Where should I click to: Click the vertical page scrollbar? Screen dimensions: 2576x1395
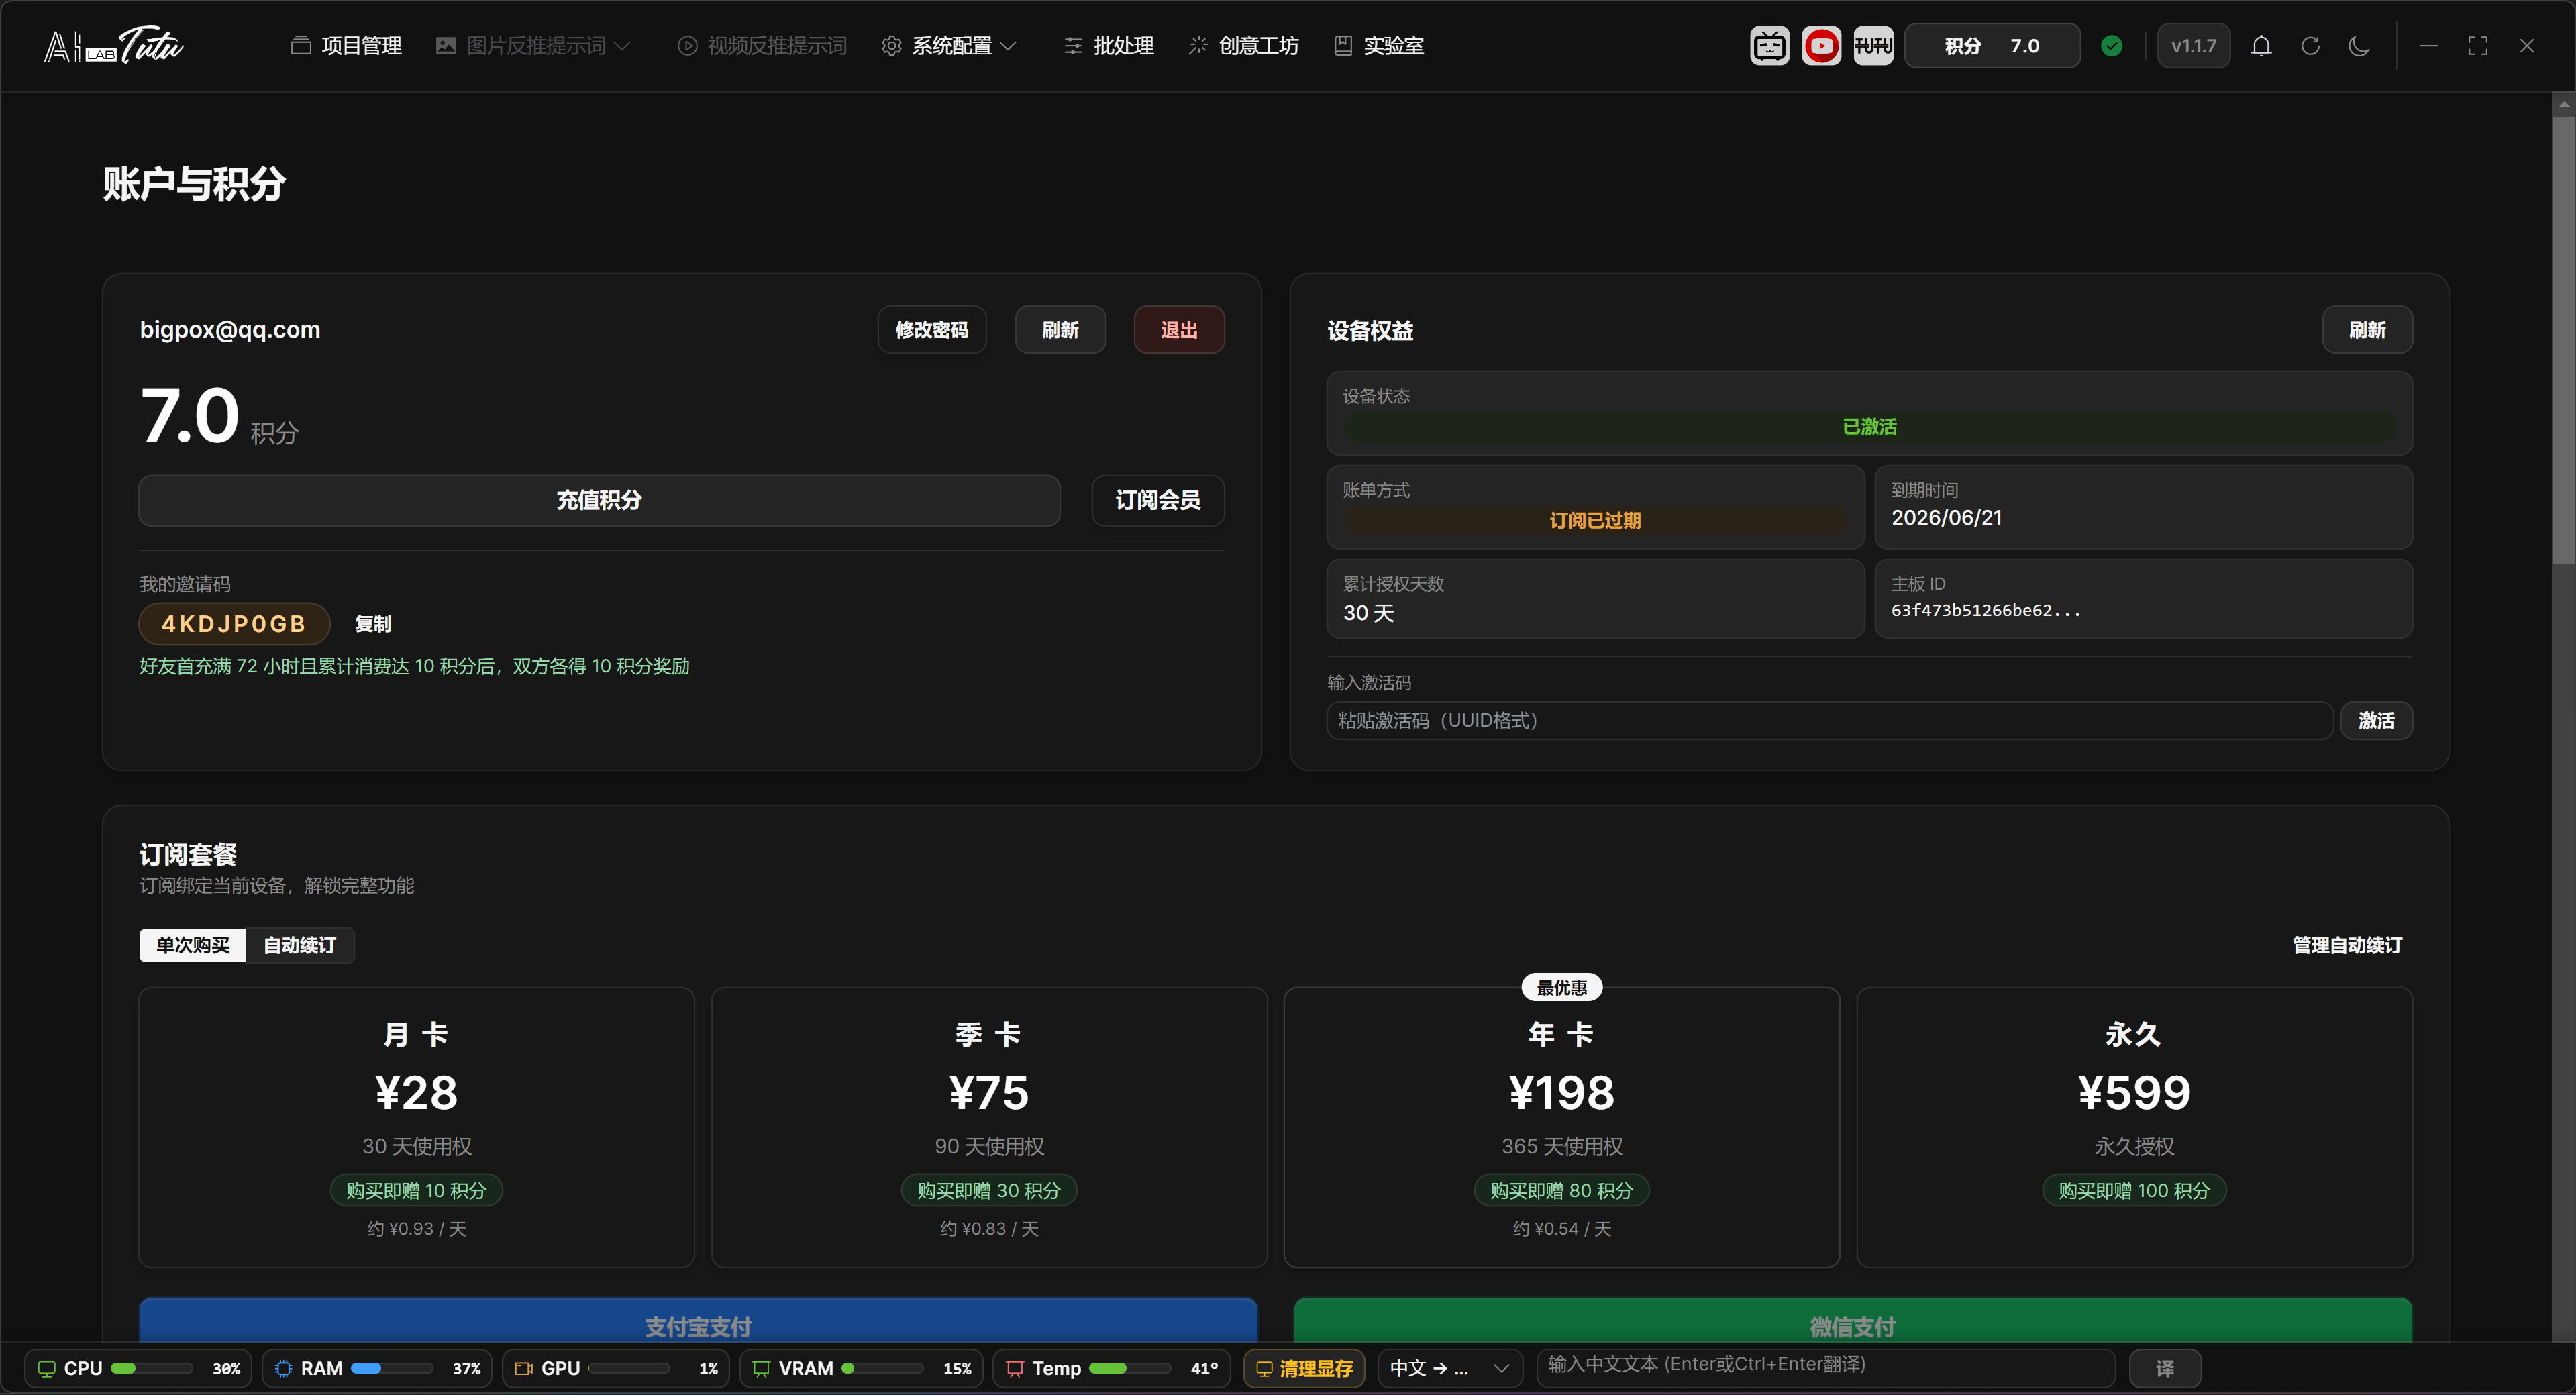coord(2563,340)
